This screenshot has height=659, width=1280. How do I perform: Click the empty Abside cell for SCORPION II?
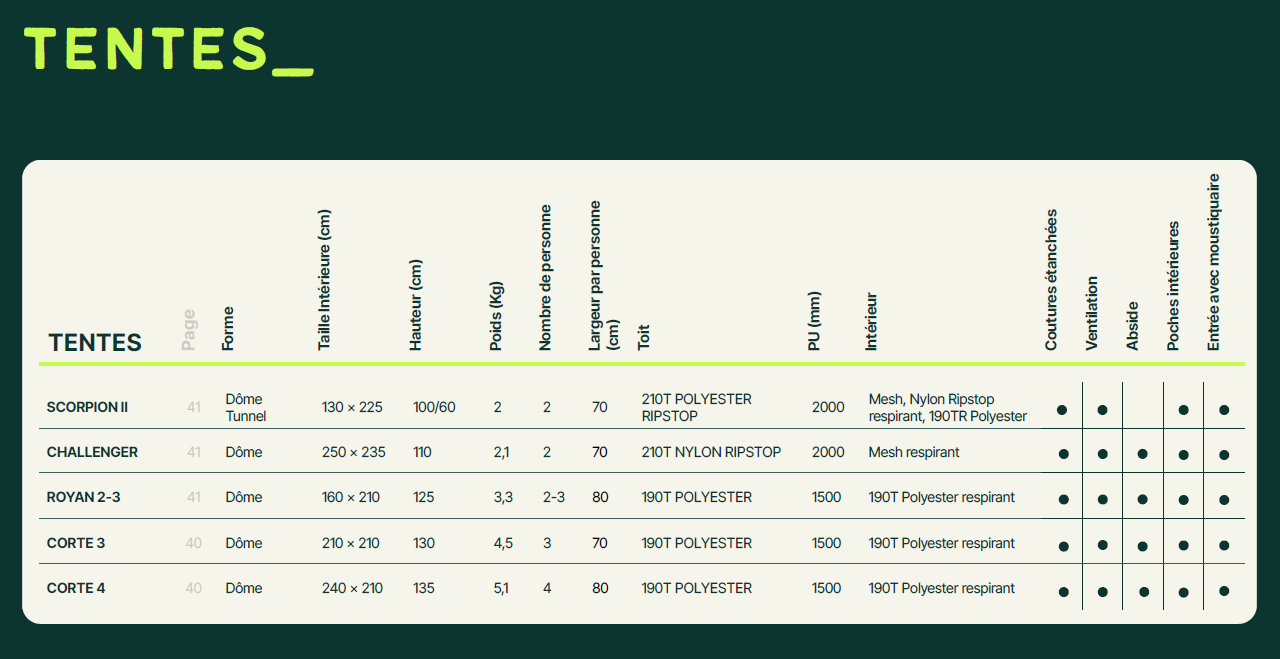1143,408
